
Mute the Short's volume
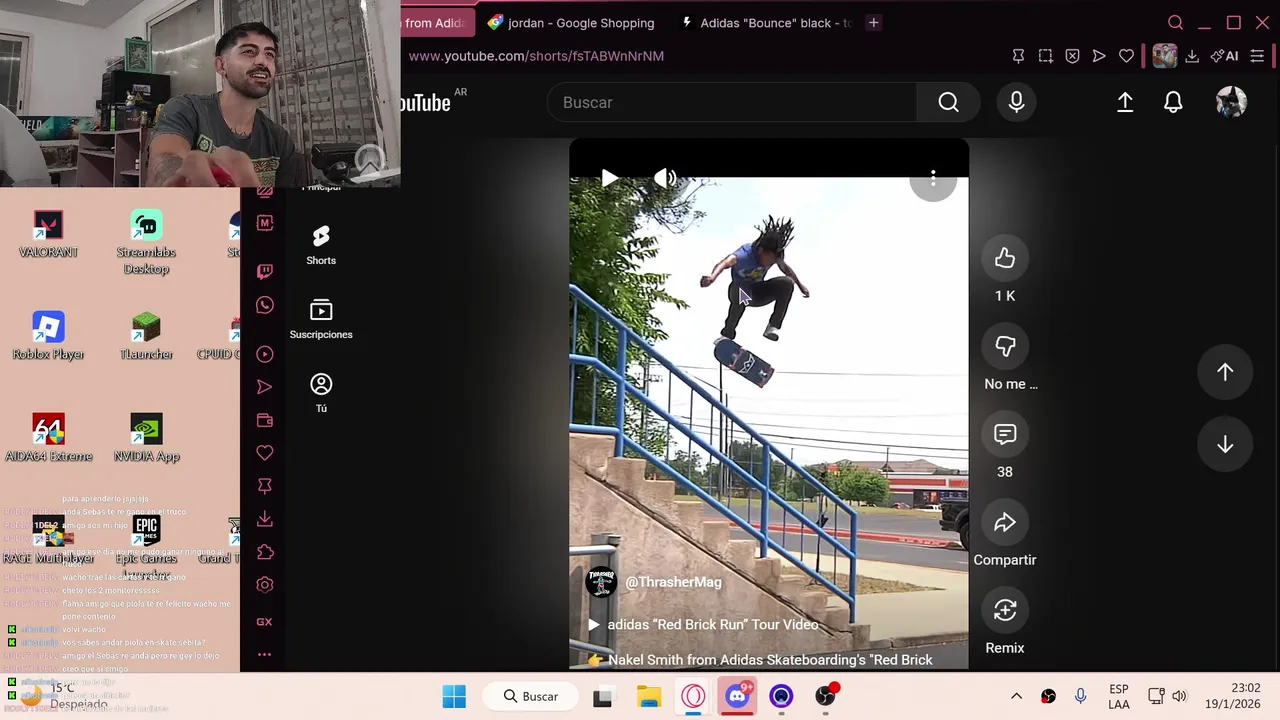coord(665,179)
